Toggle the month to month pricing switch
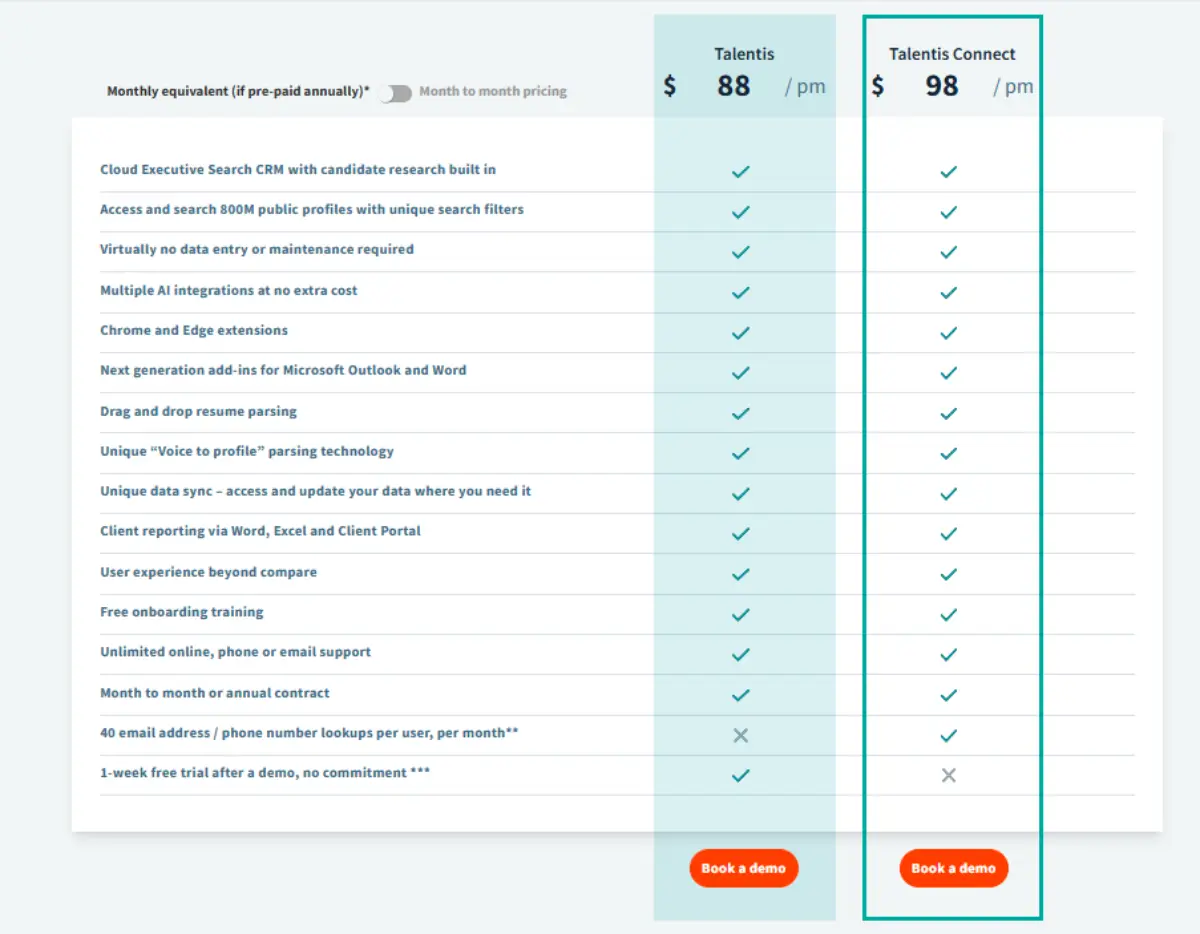Screen dimensions: 1200x934 tap(396, 93)
